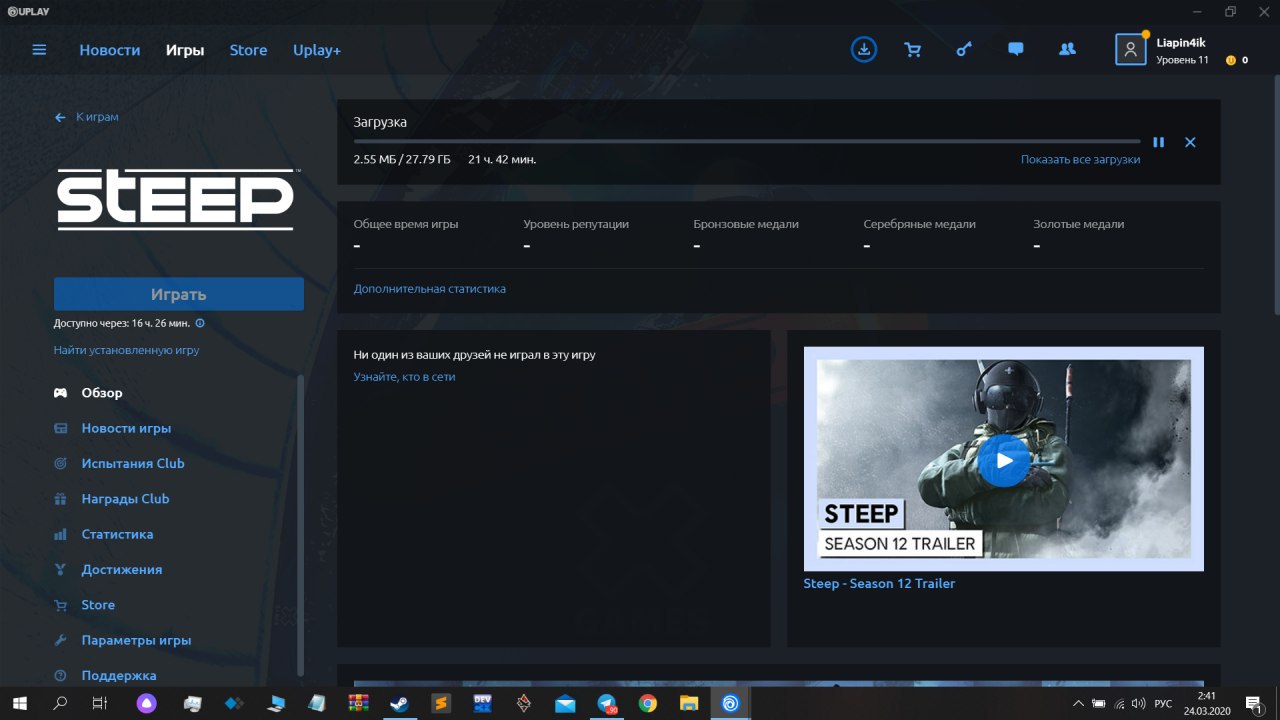Viewport: 1280px width, 720px height.
Task: Open Store in the game sidebar
Action: click(x=98, y=604)
